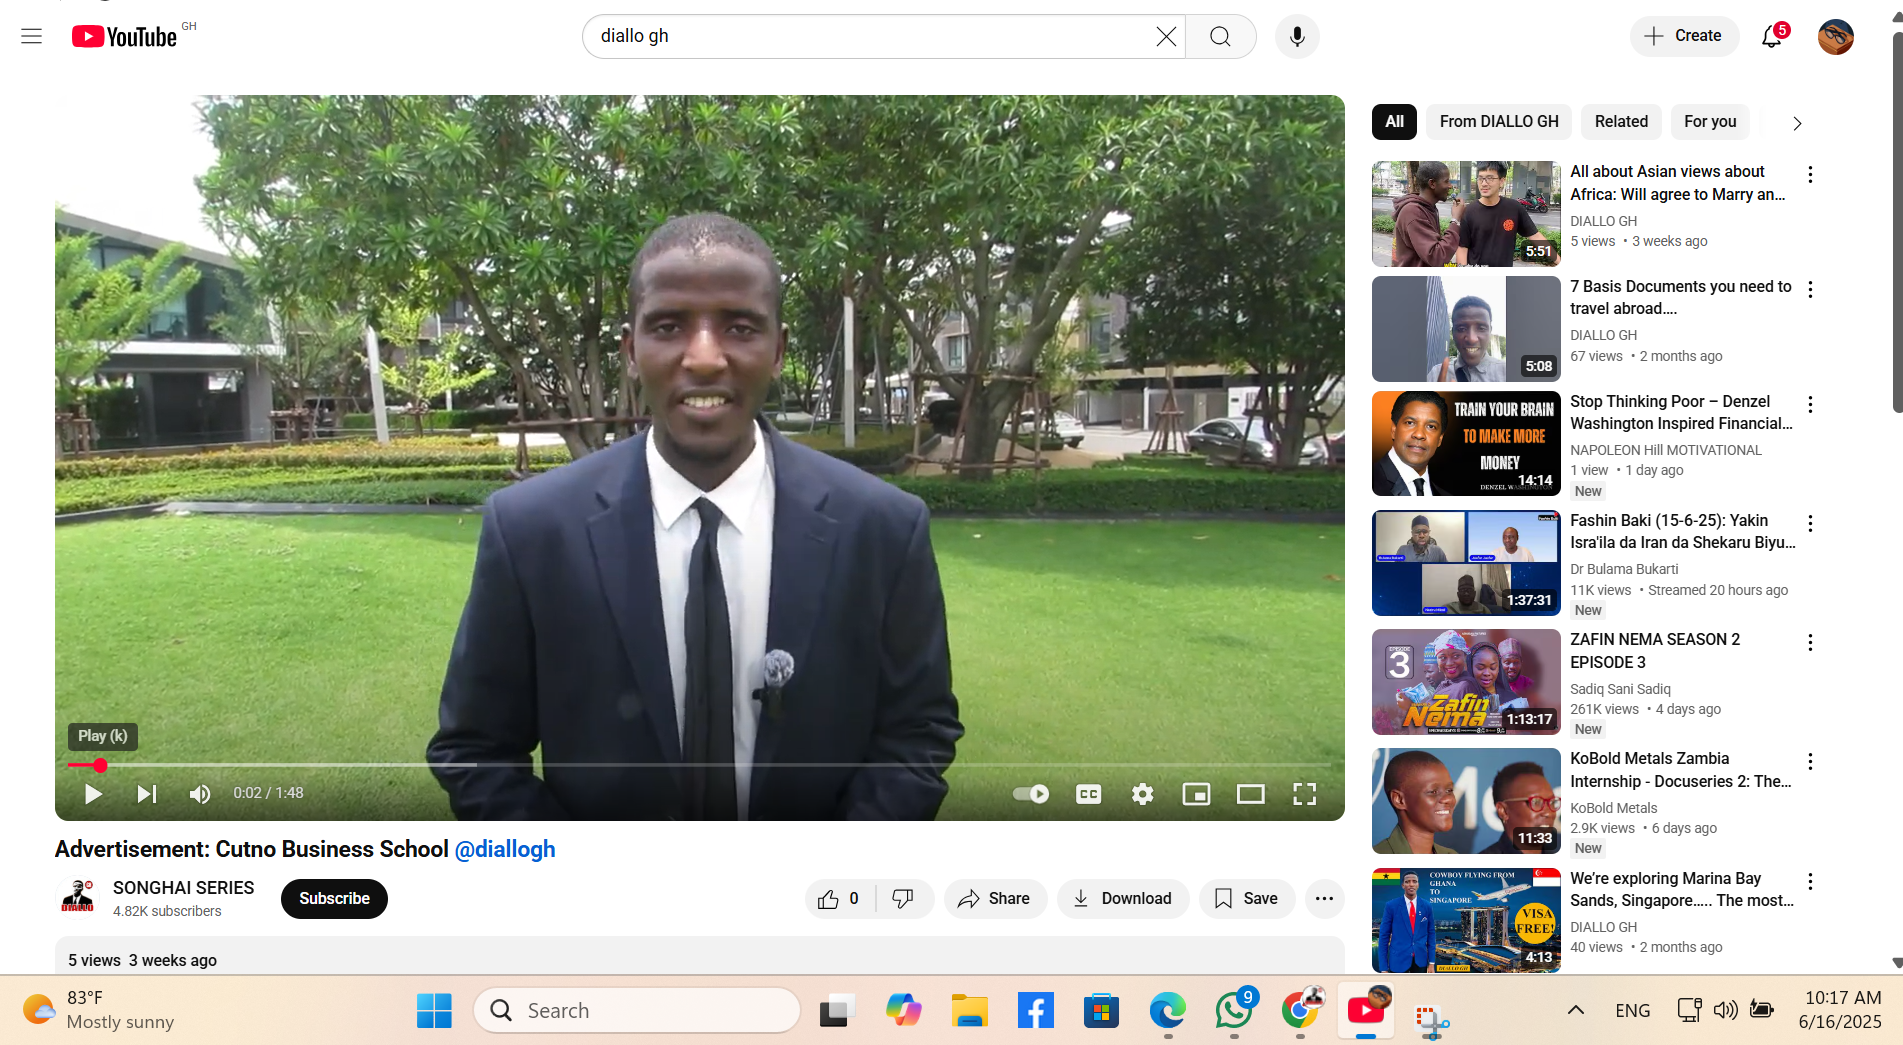Open 'ZAFIN NEMA SEASON 2 EPISODE 3' title

click(x=1655, y=651)
